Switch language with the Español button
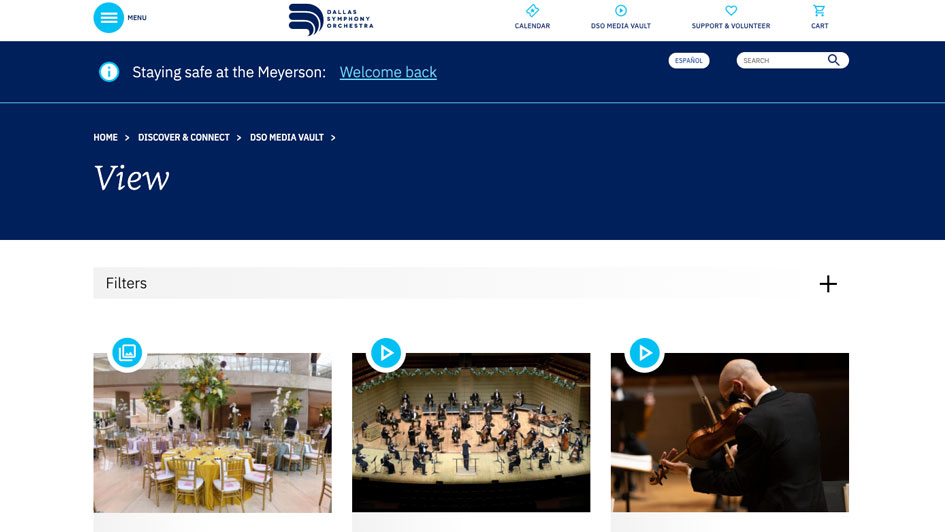 pyautogui.click(x=689, y=60)
